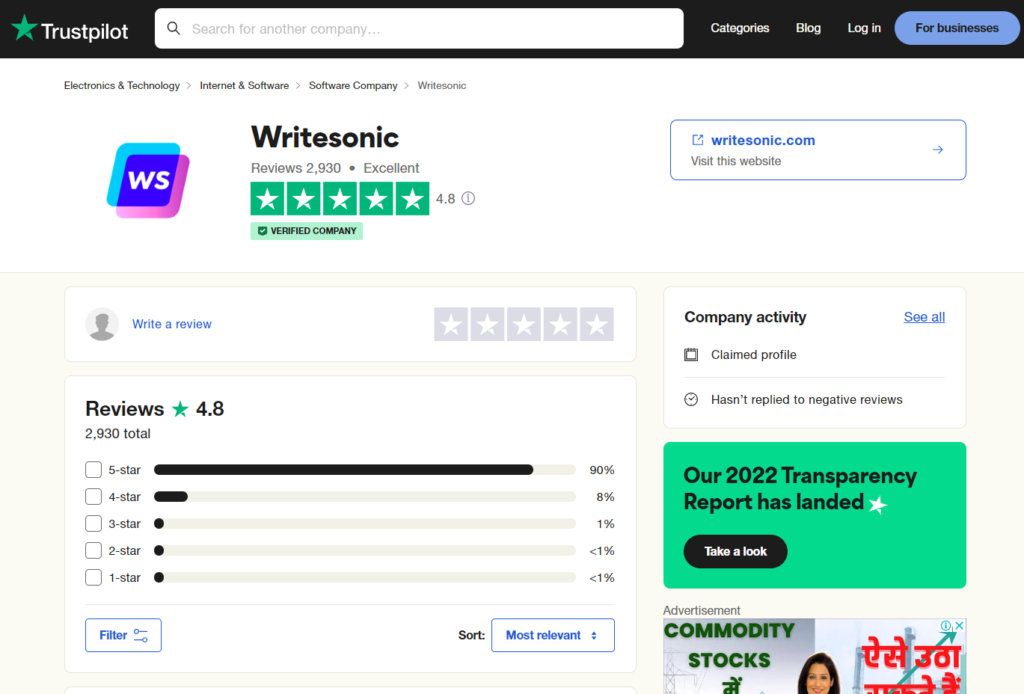Click the 5-star 90% progress bar

pos(364,470)
